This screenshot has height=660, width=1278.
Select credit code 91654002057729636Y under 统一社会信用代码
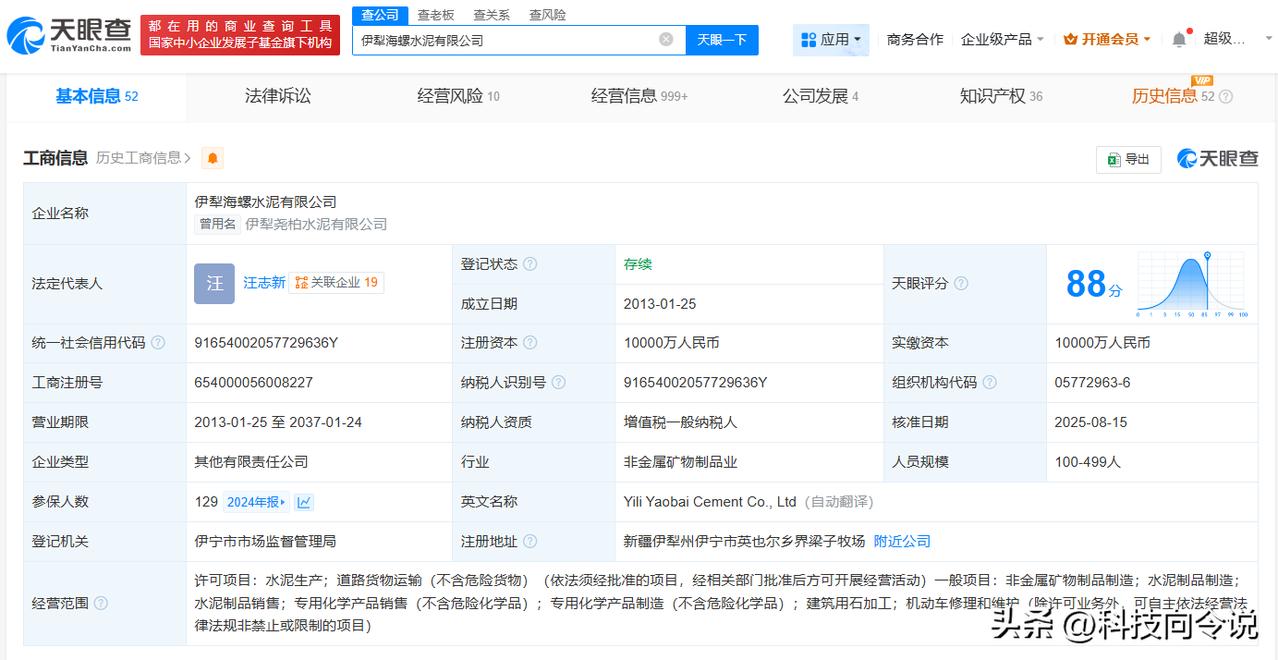point(266,343)
